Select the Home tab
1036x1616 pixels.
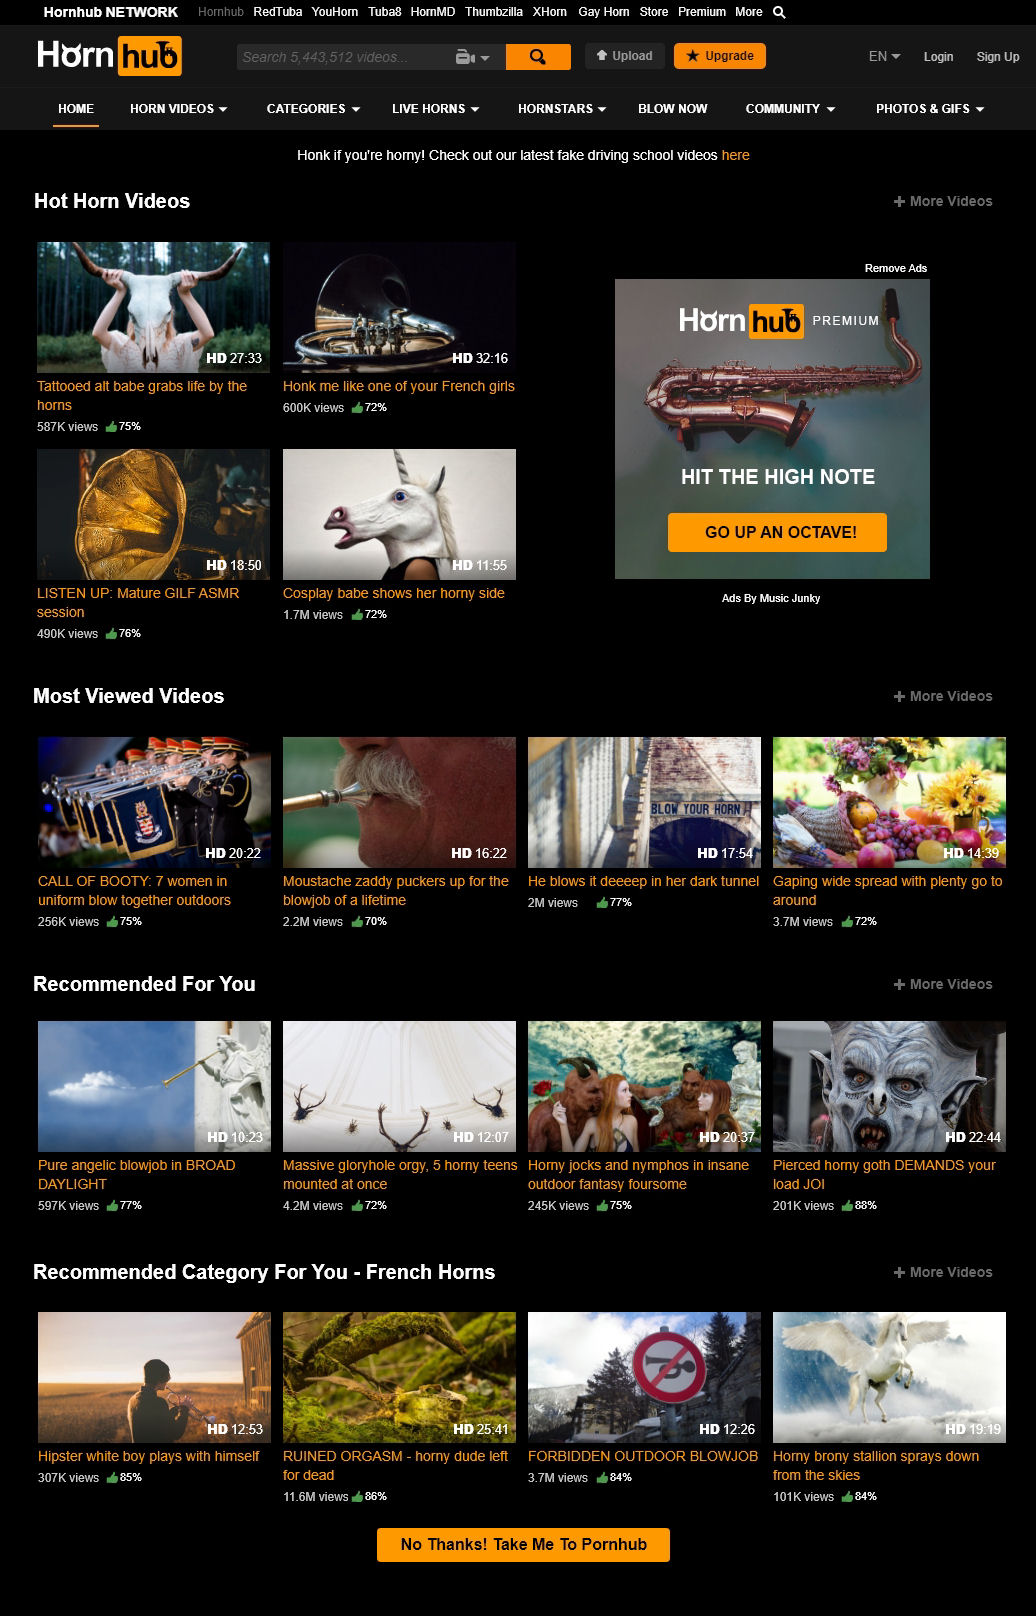click(76, 109)
